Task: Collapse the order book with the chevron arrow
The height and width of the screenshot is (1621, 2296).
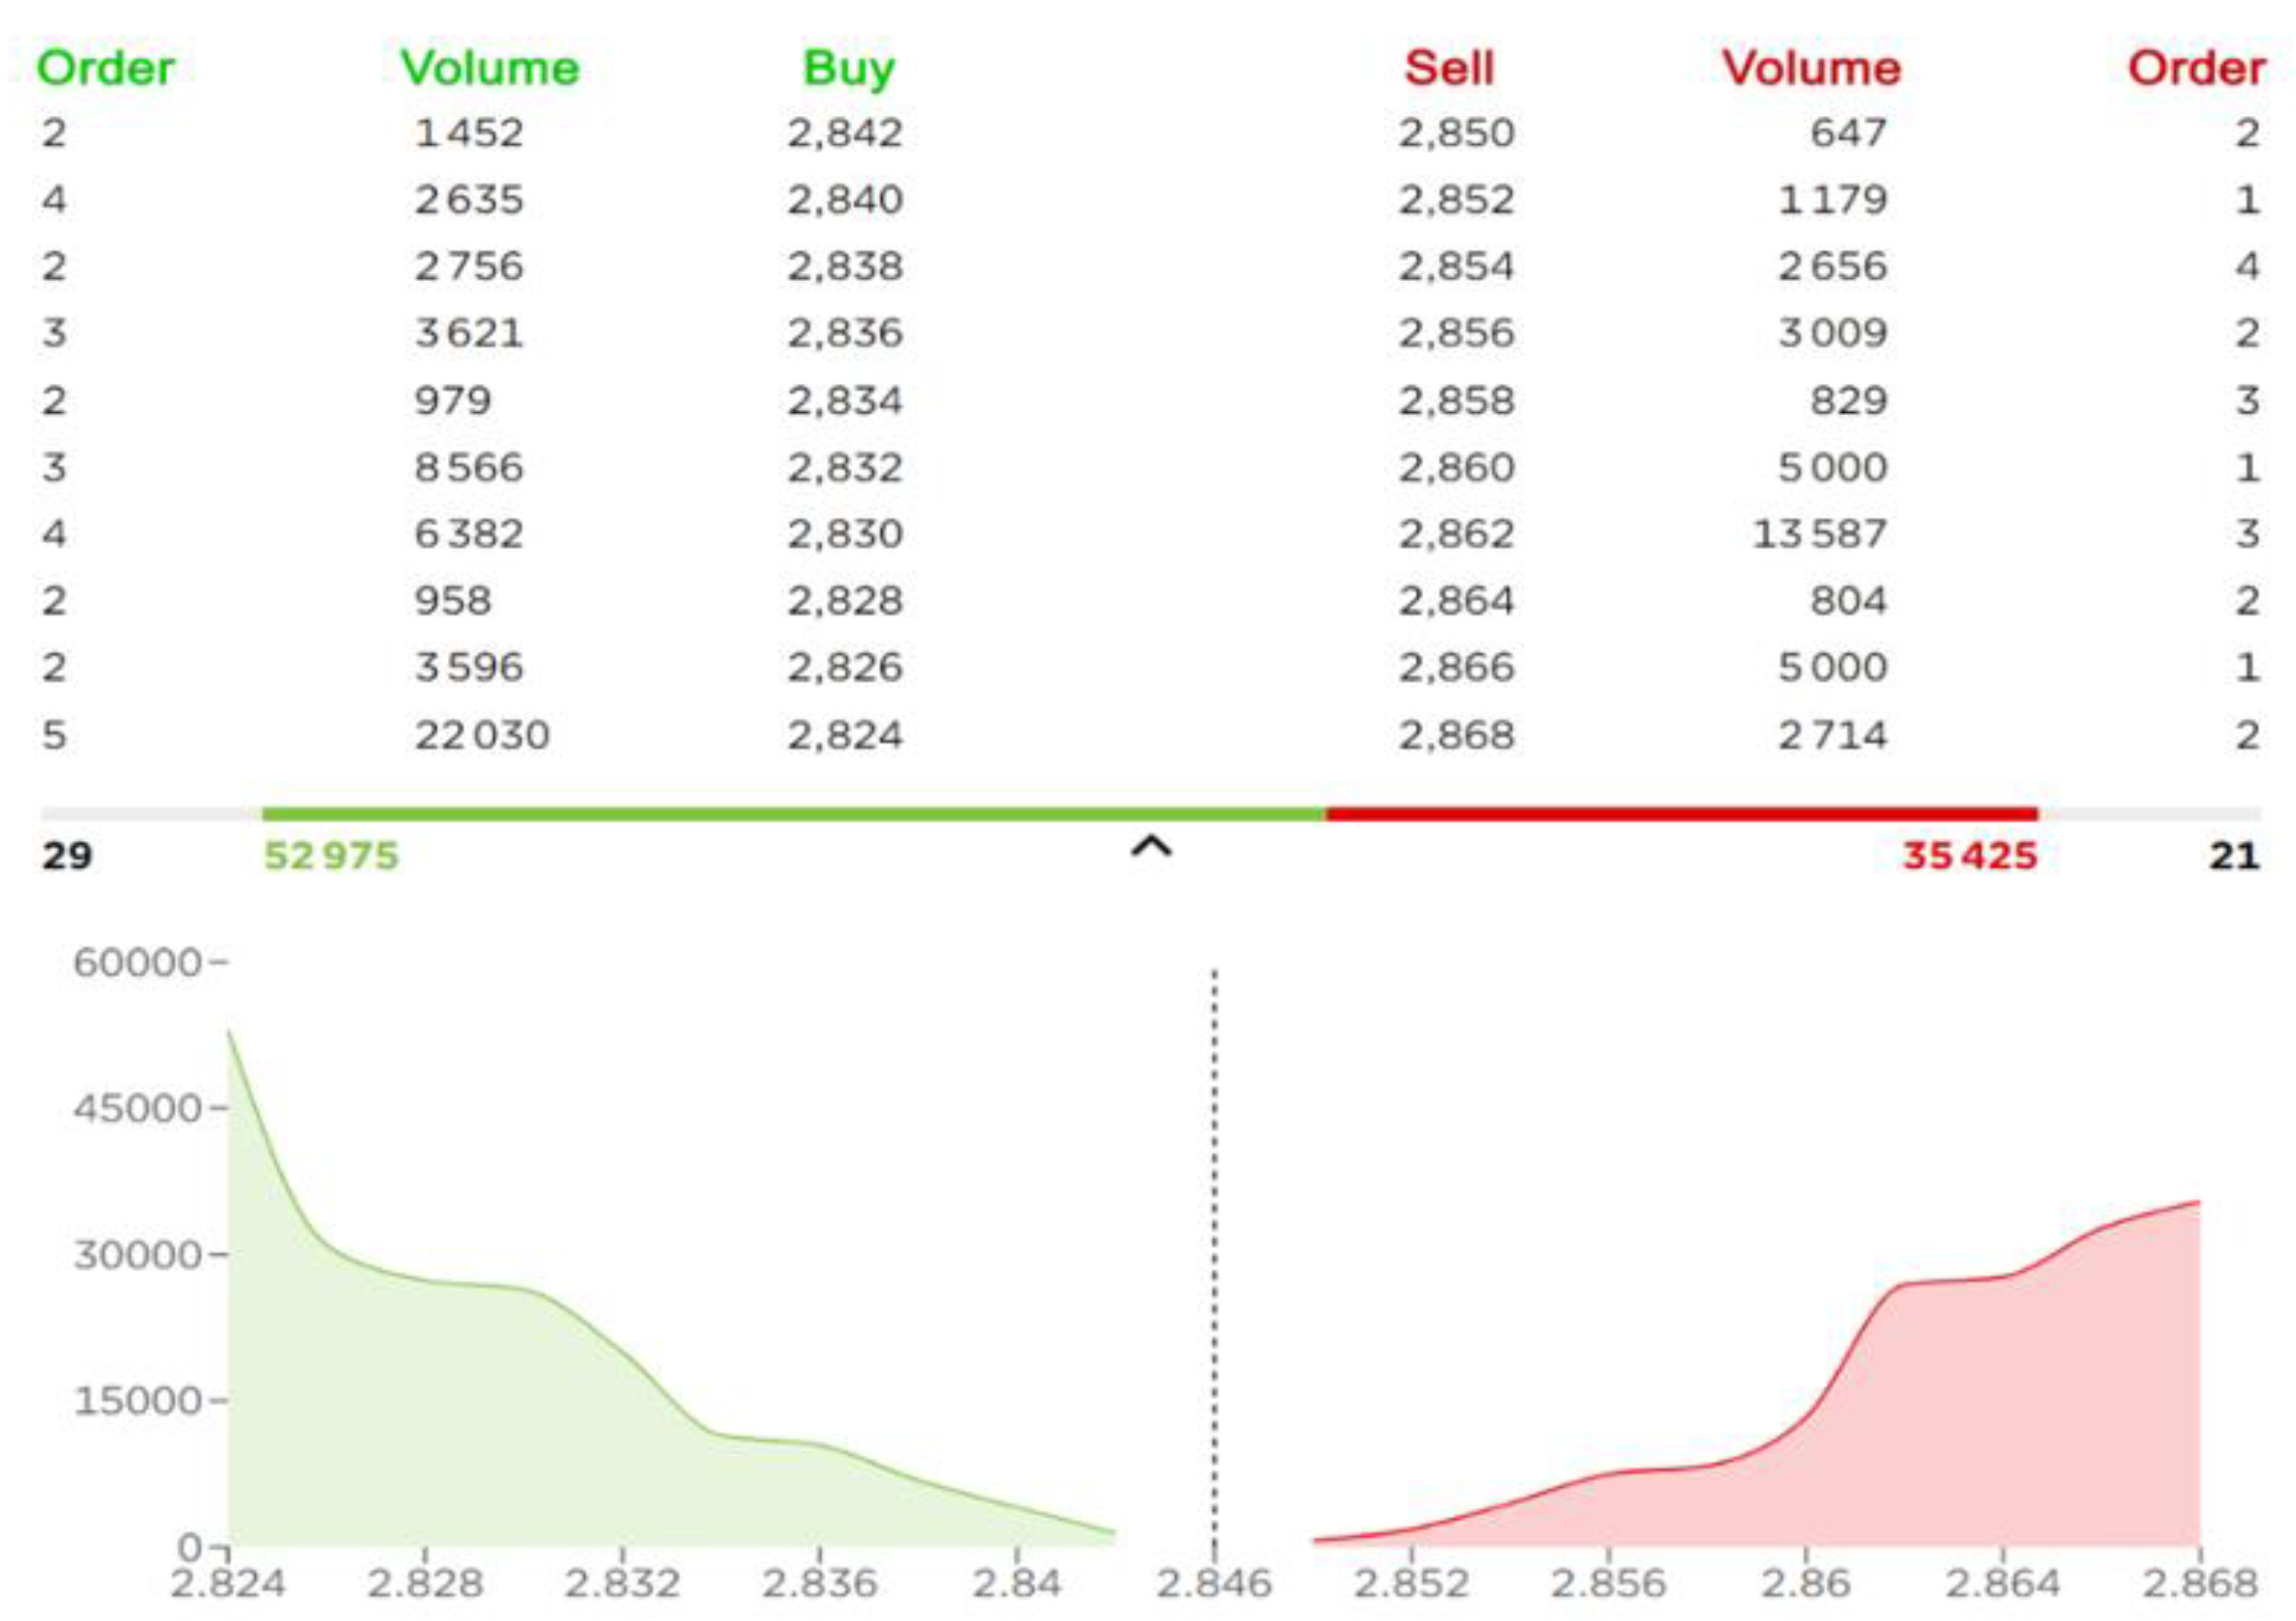Action: (1150, 848)
